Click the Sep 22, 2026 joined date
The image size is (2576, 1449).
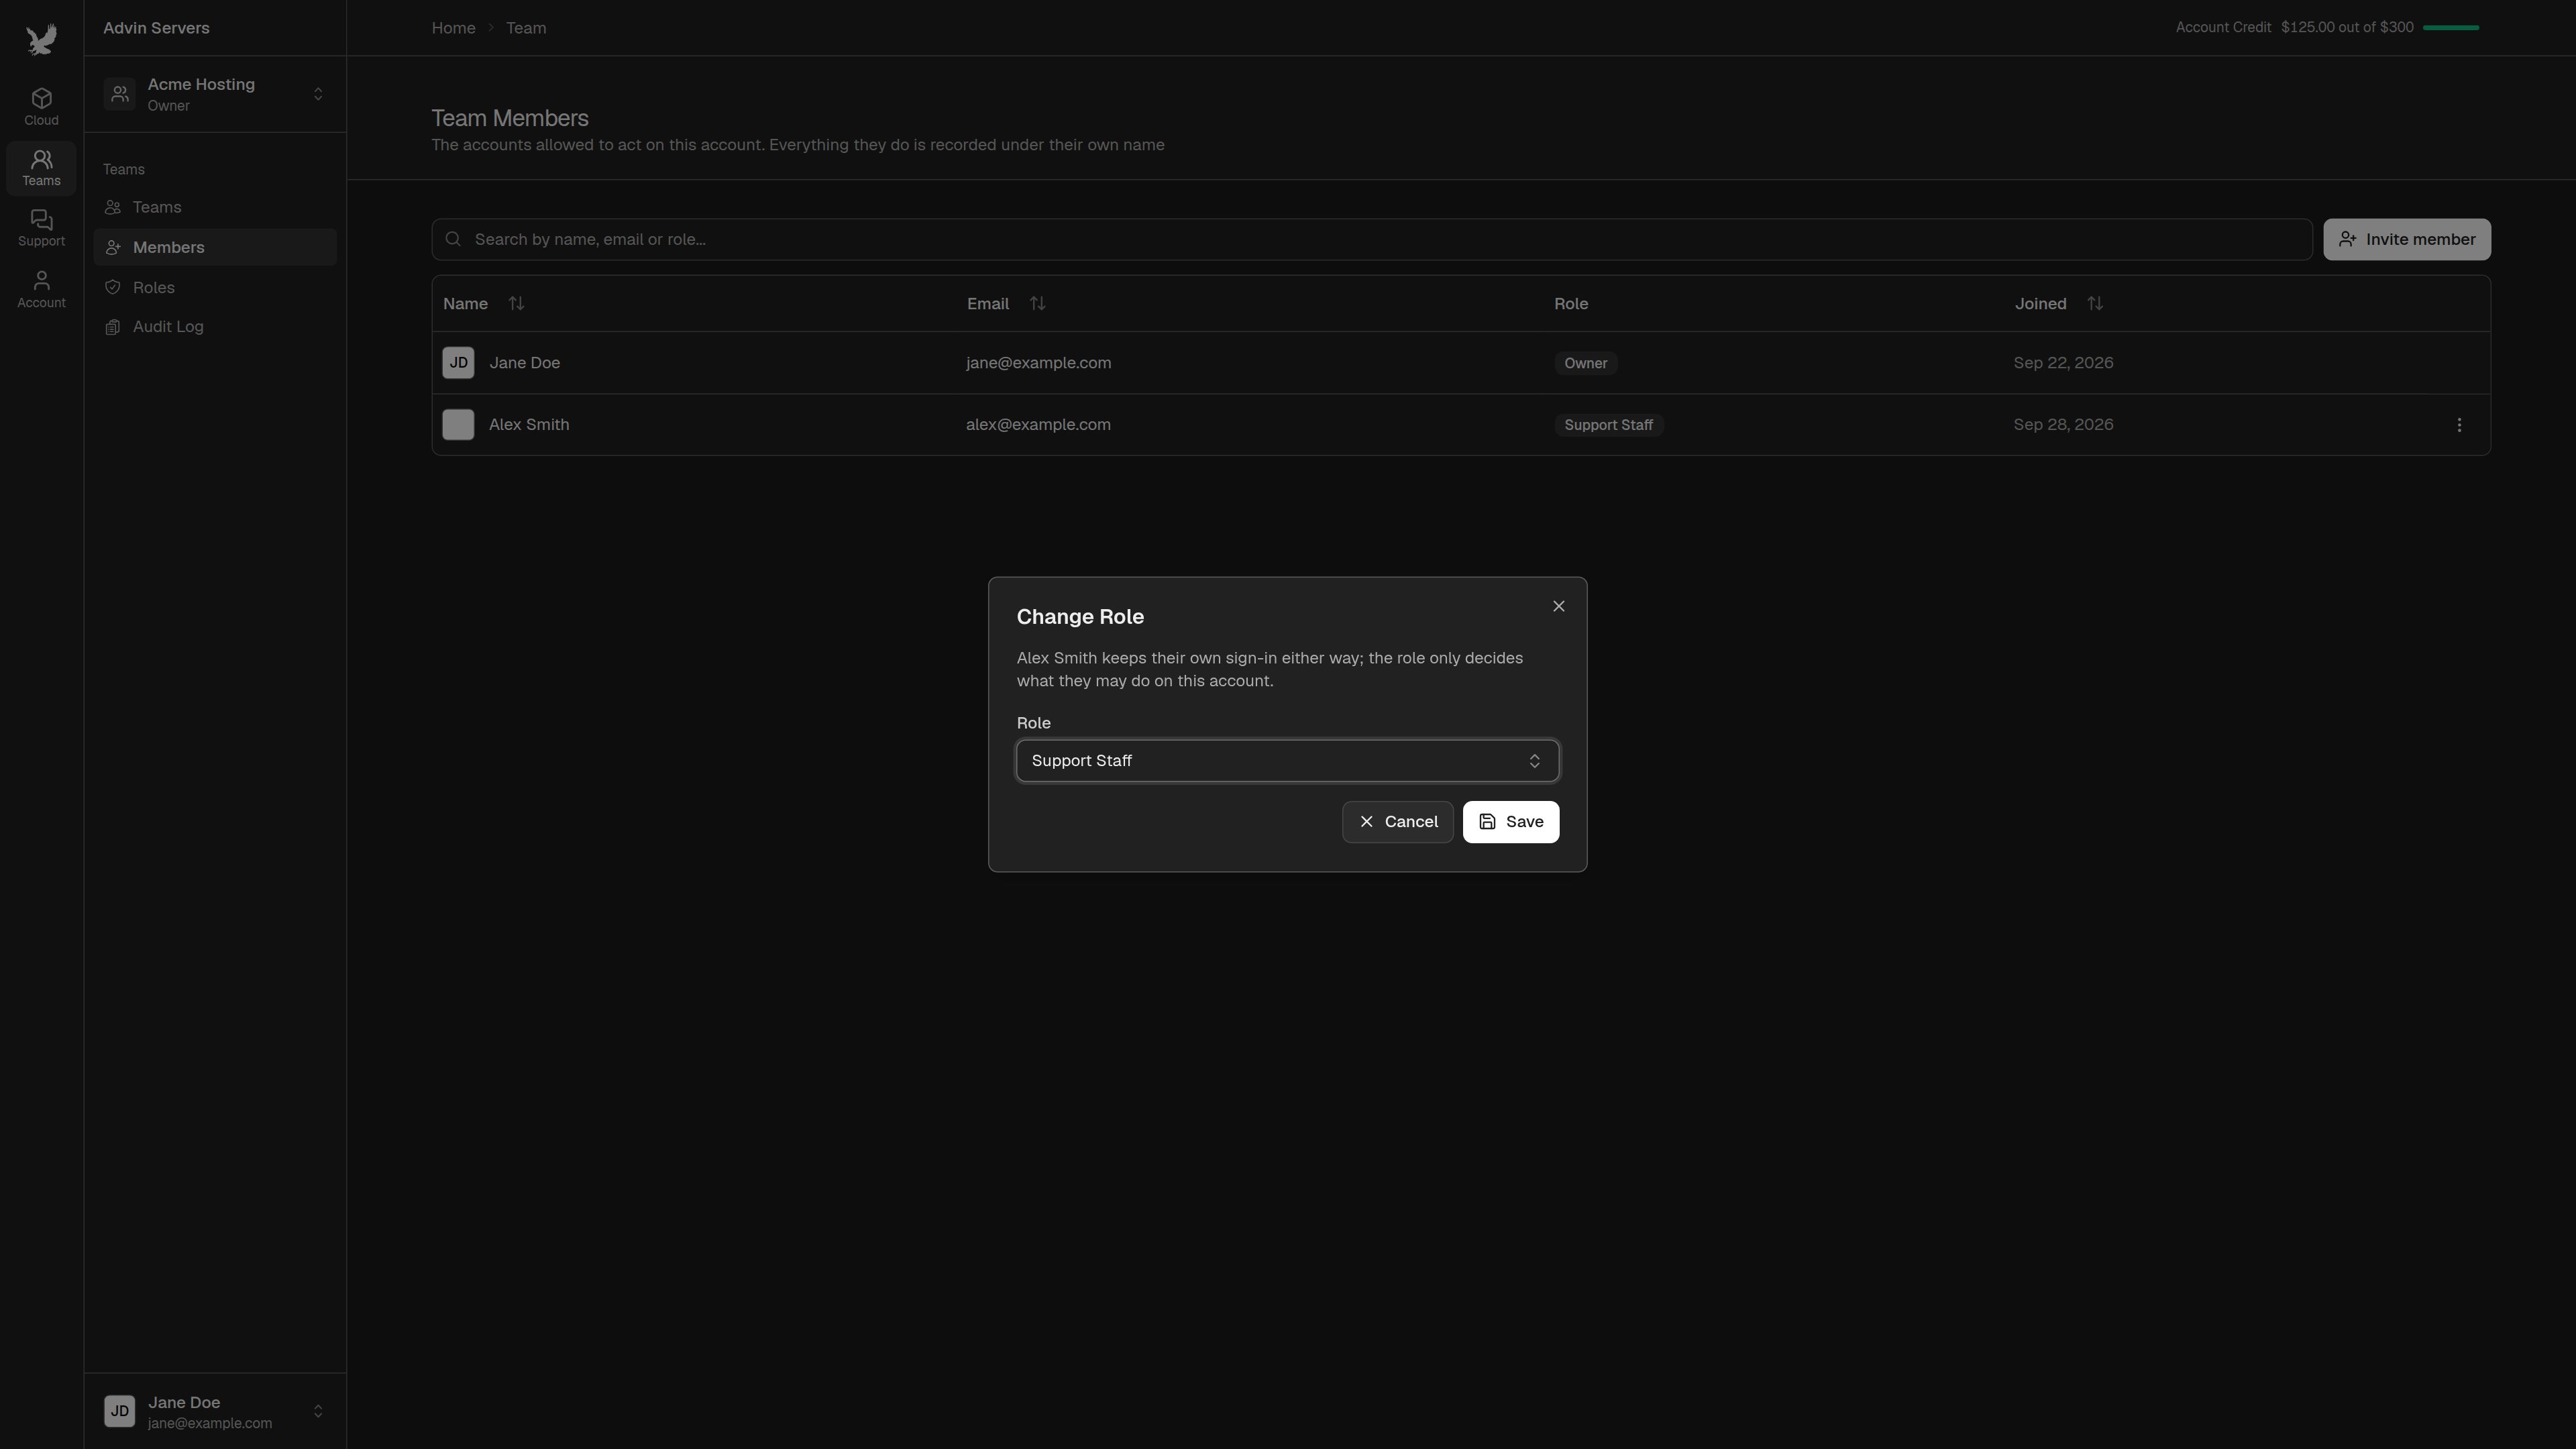pyautogui.click(x=2063, y=363)
